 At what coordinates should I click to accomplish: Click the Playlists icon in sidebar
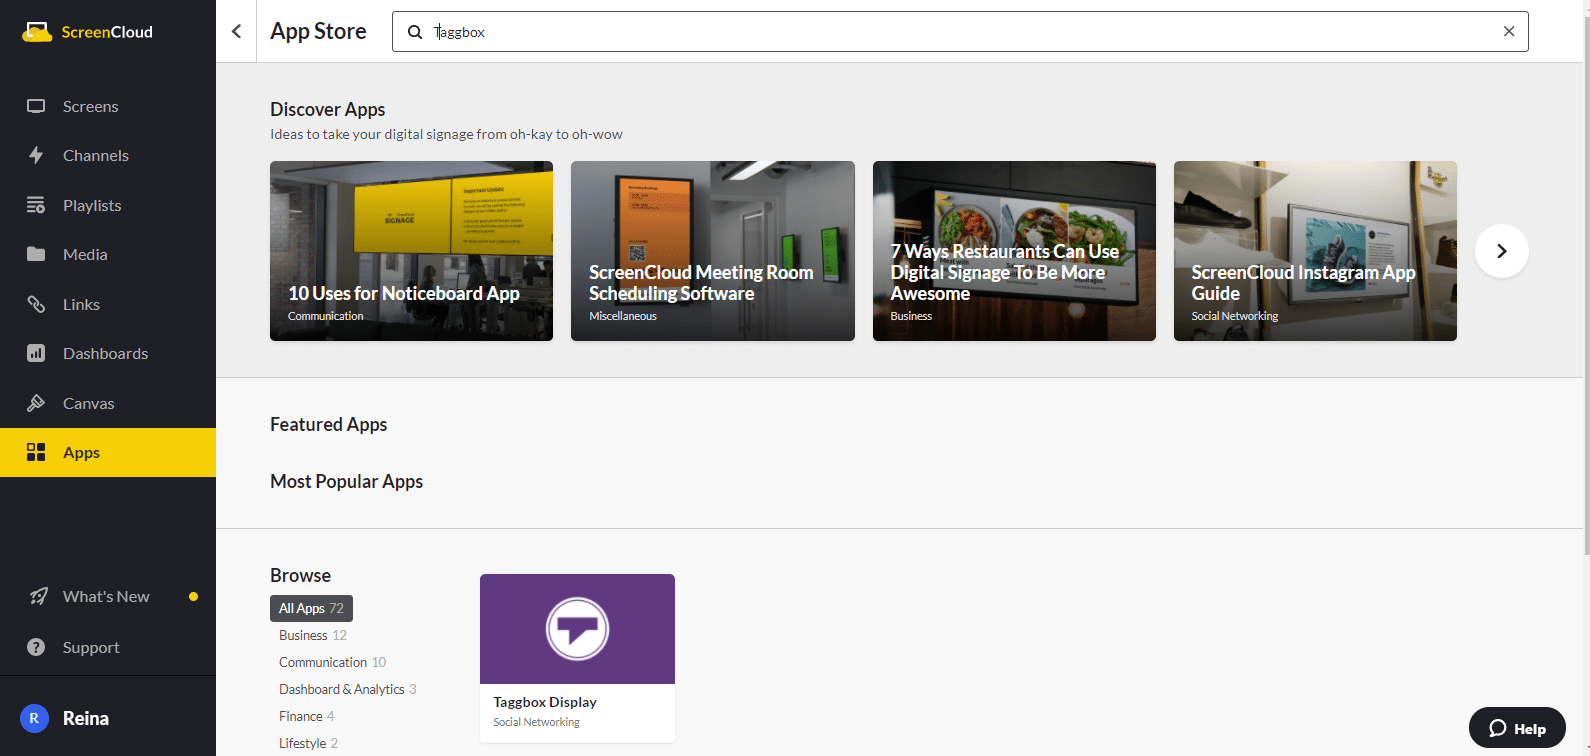pos(36,205)
